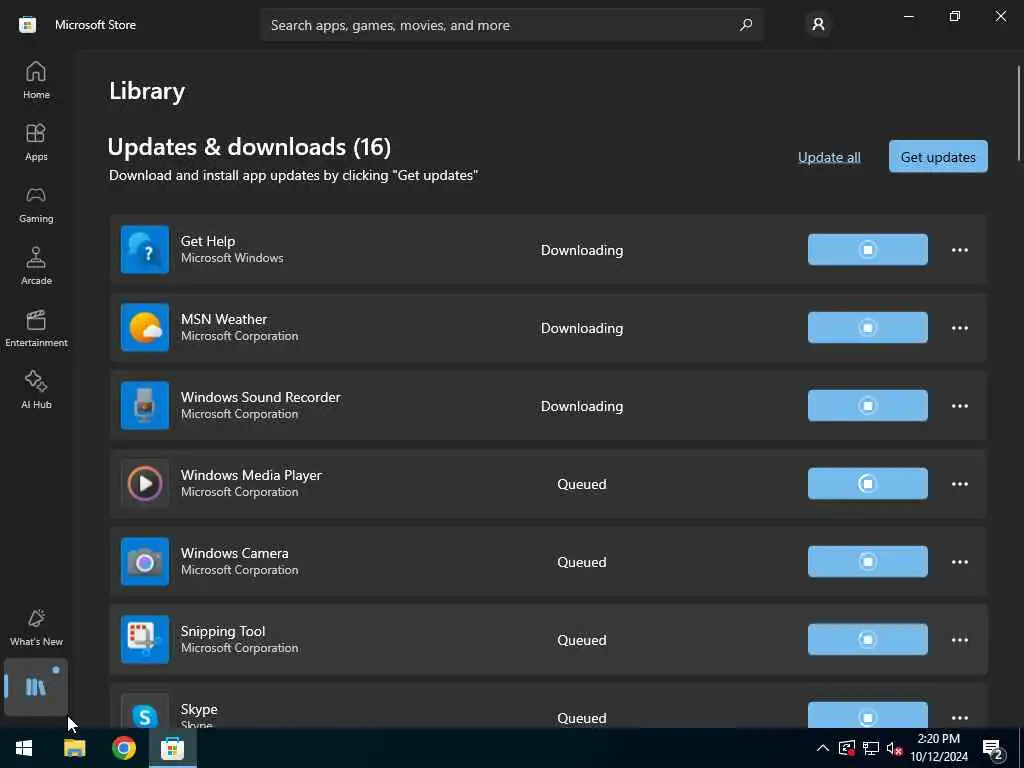This screenshot has width=1024, height=768.
Task: Cancel queued Skype update
Action: [867, 716]
